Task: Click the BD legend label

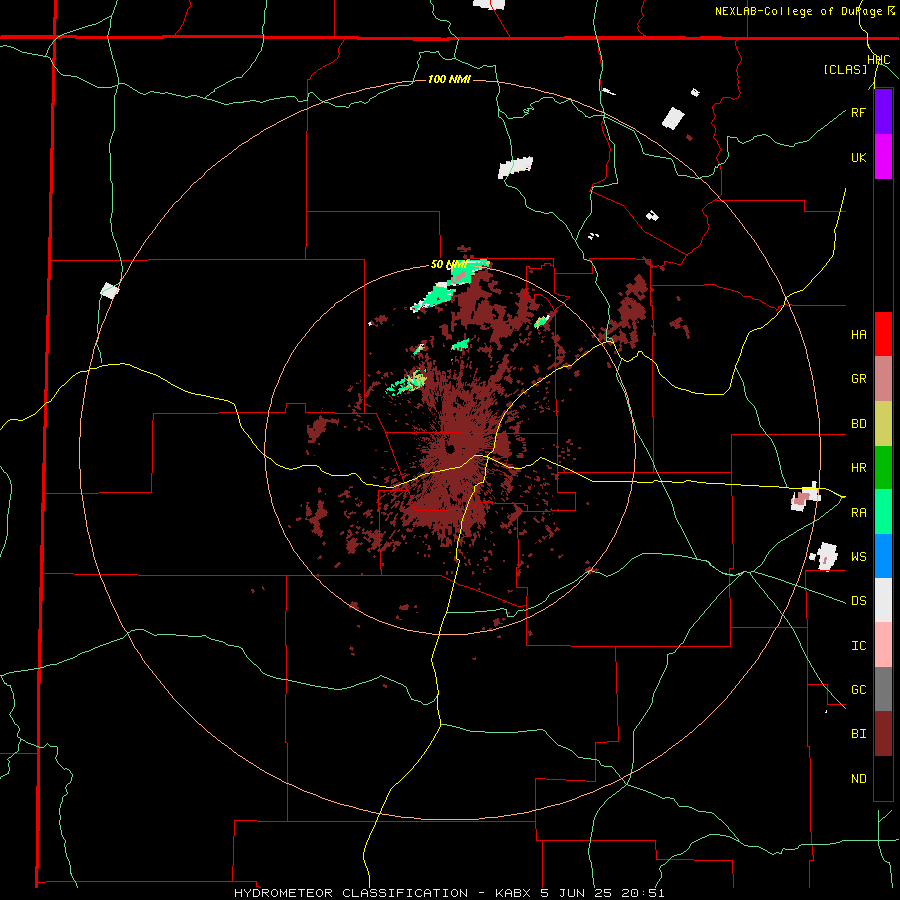Action: (858, 424)
